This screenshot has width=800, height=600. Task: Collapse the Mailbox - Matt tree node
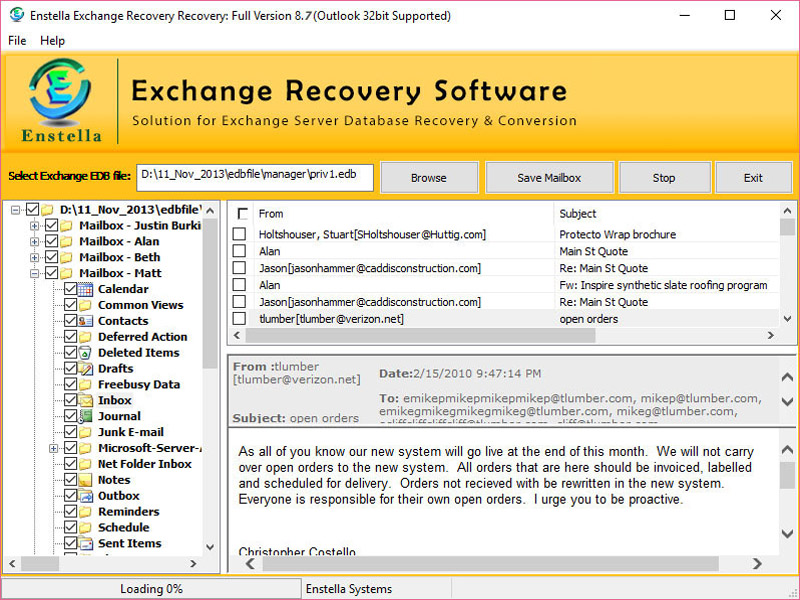(34, 273)
